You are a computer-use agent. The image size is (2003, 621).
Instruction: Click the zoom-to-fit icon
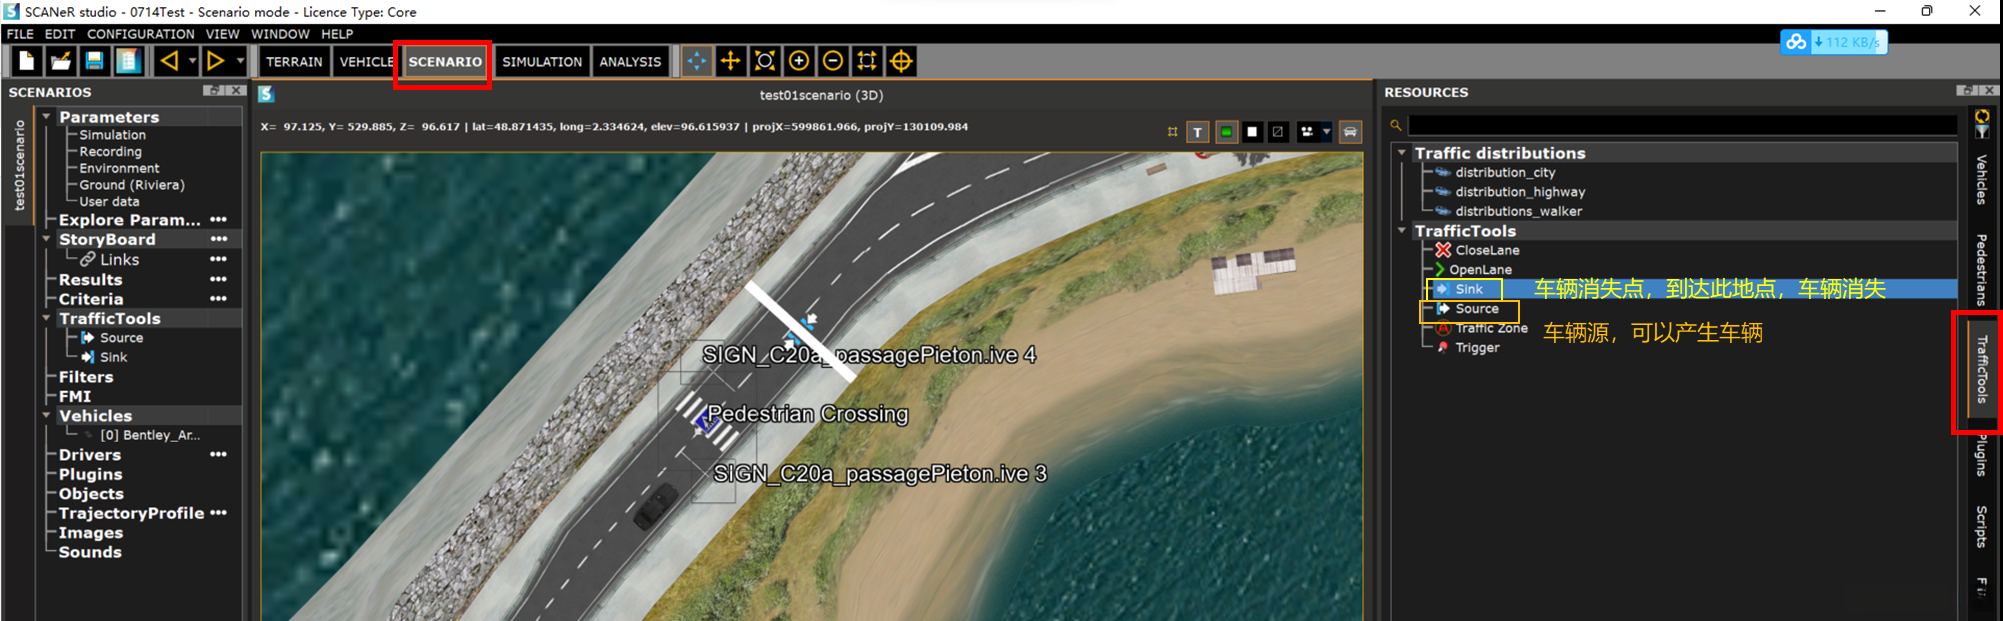point(765,61)
